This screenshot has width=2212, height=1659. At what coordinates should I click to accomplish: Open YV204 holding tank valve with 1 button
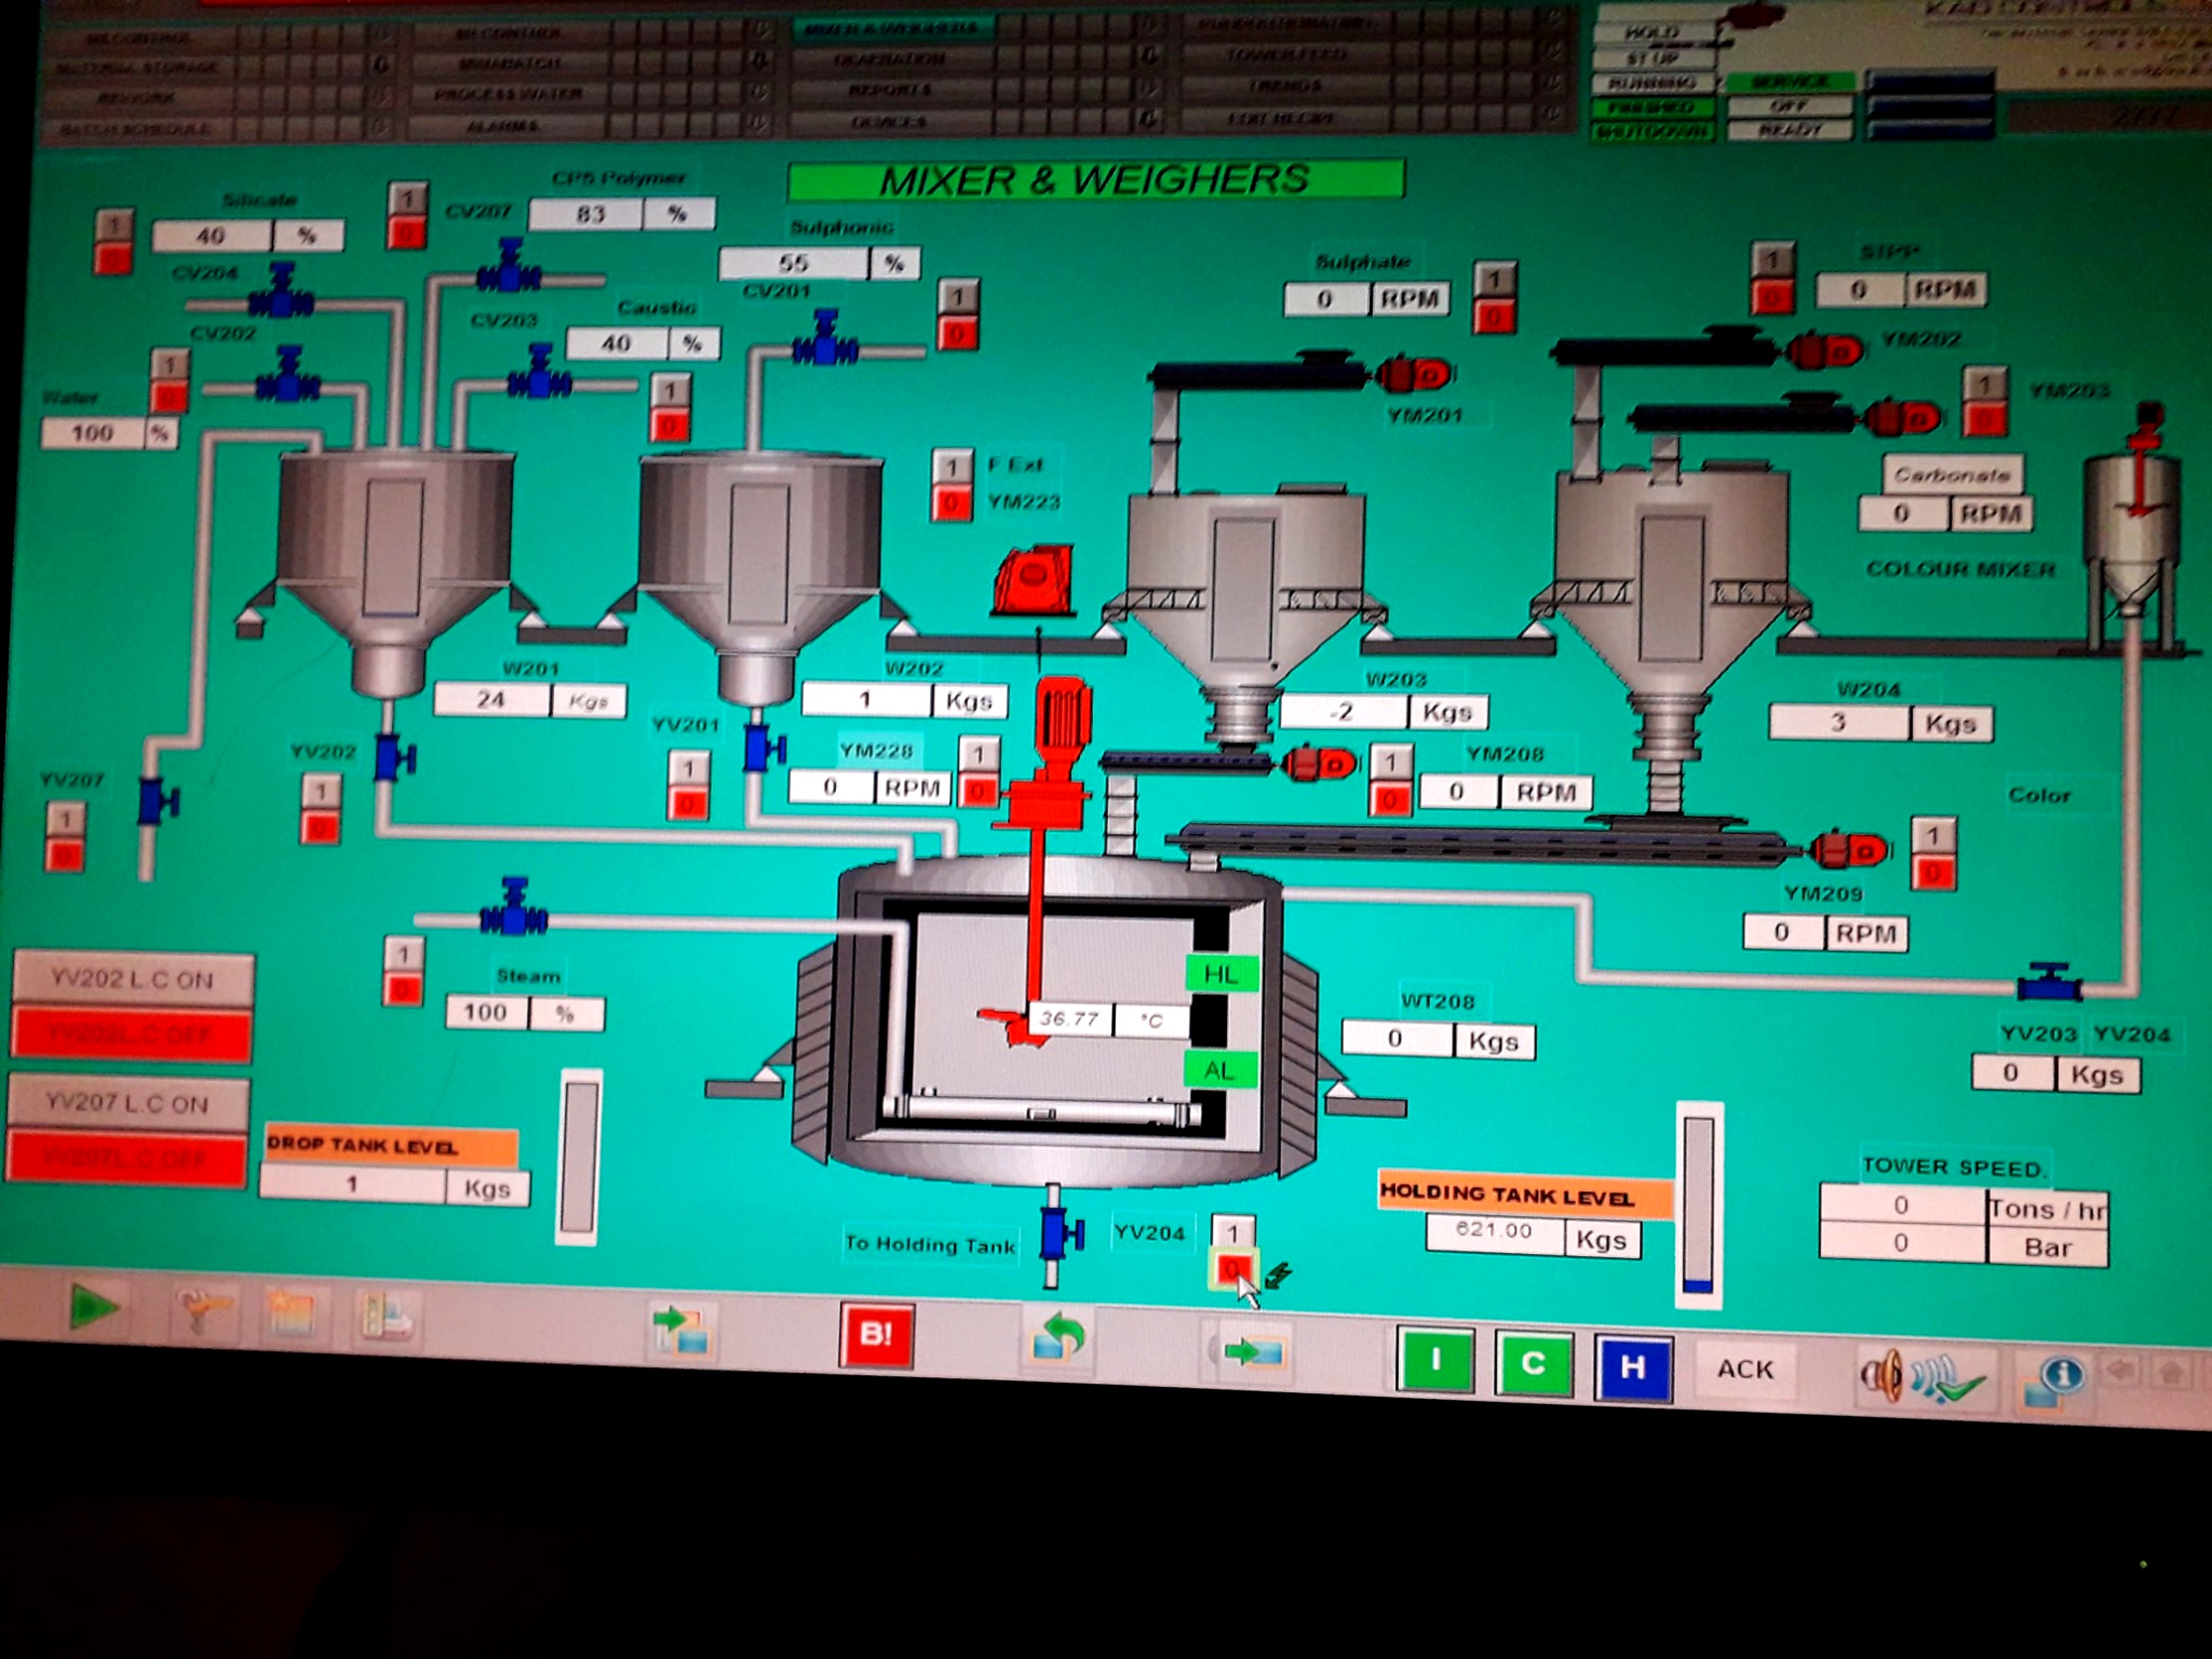(x=1233, y=1233)
